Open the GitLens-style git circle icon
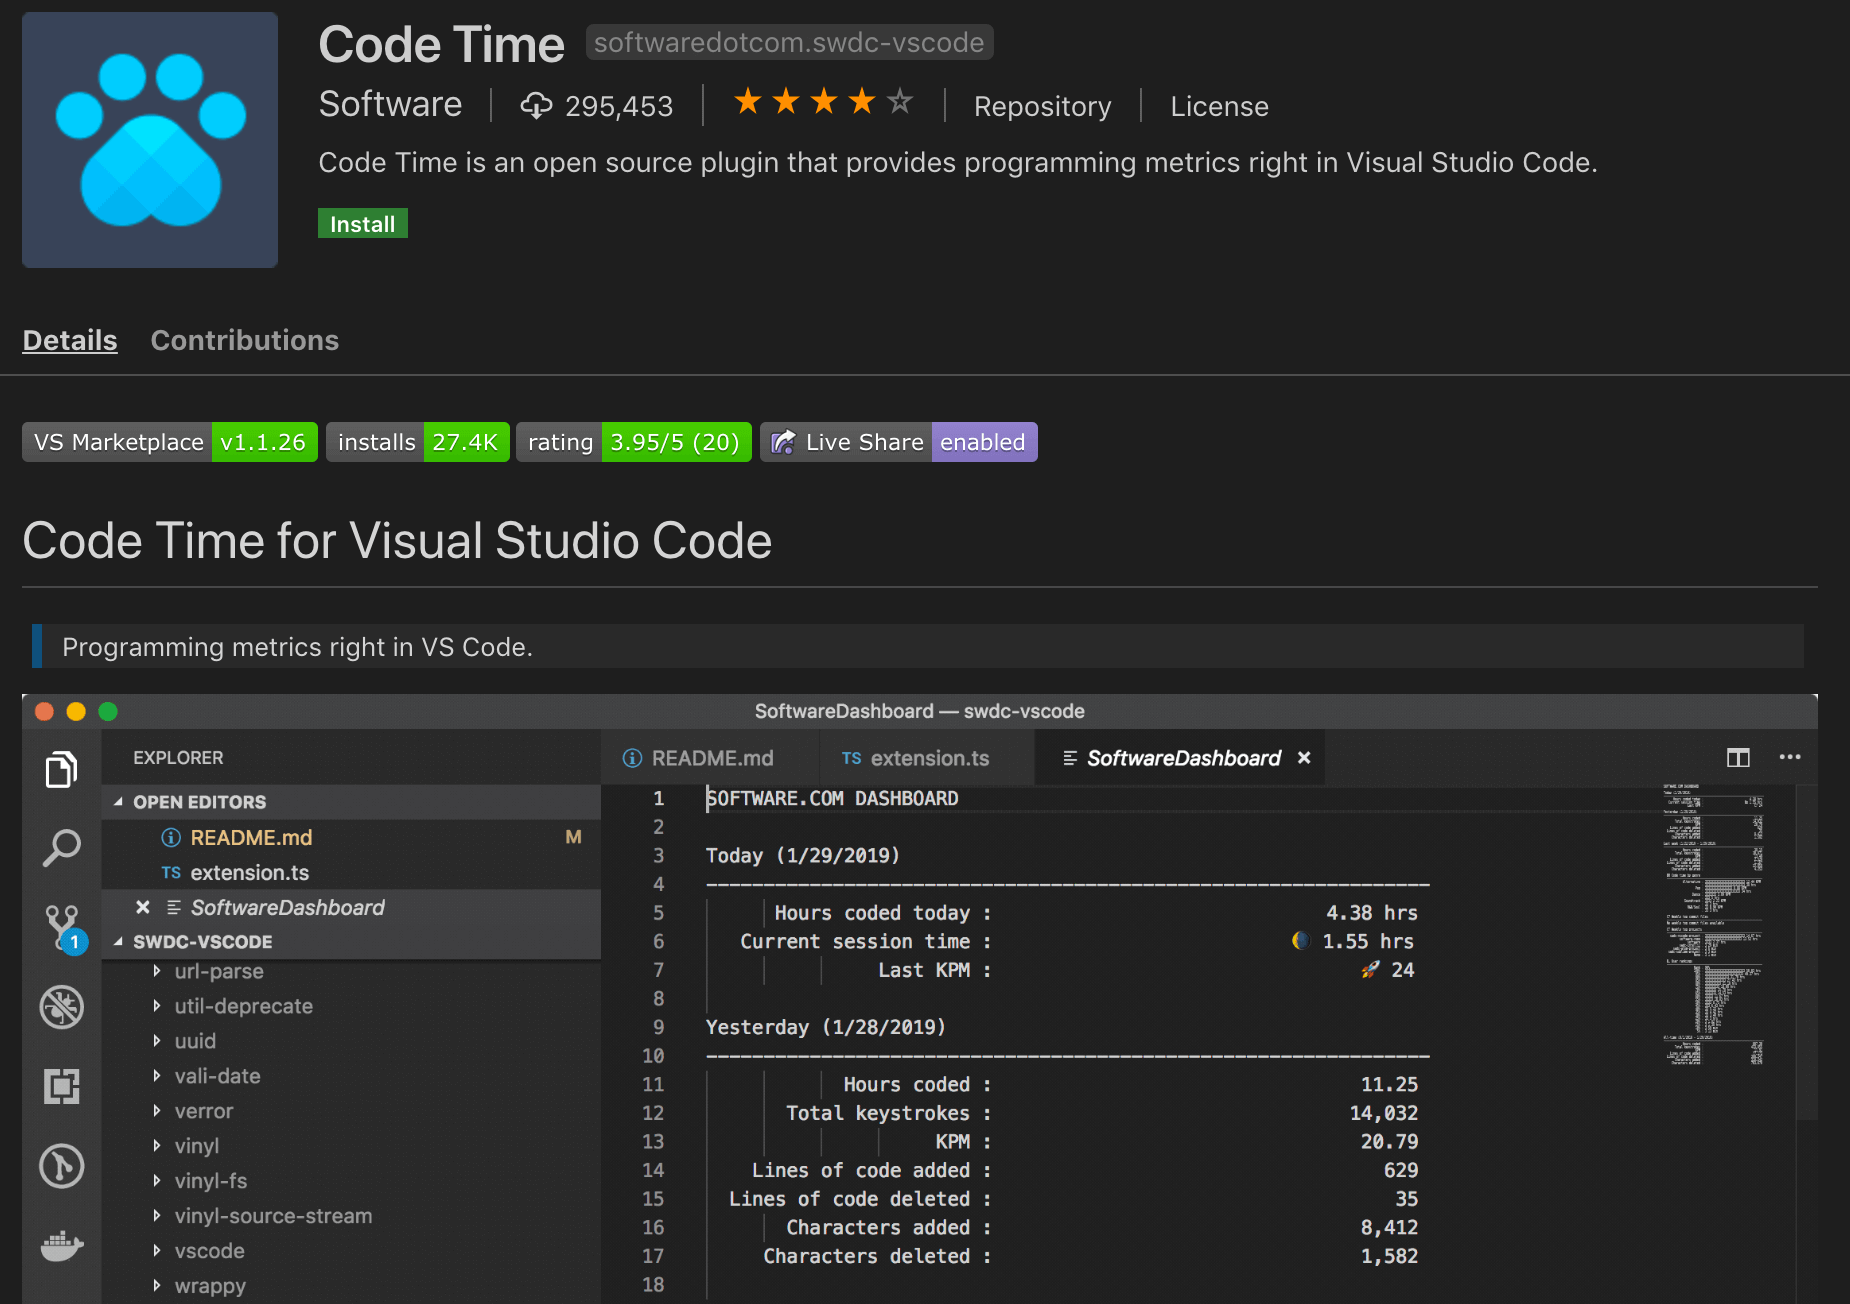 (61, 1166)
